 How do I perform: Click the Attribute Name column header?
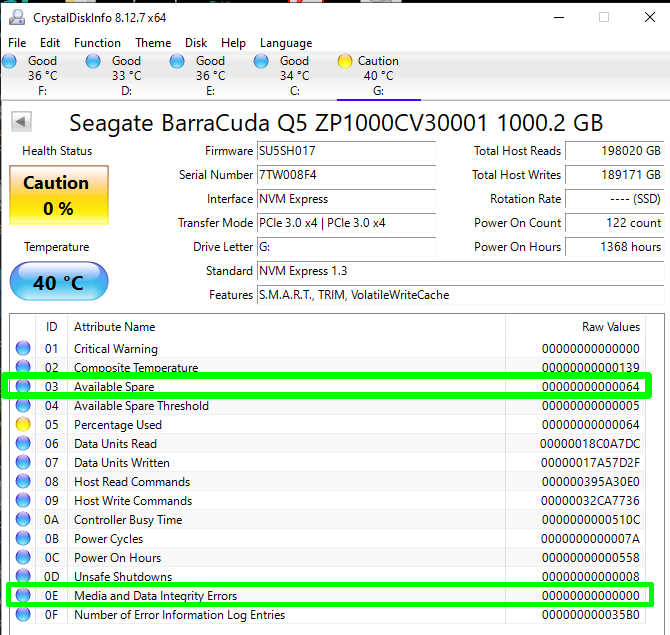click(286, 327)
